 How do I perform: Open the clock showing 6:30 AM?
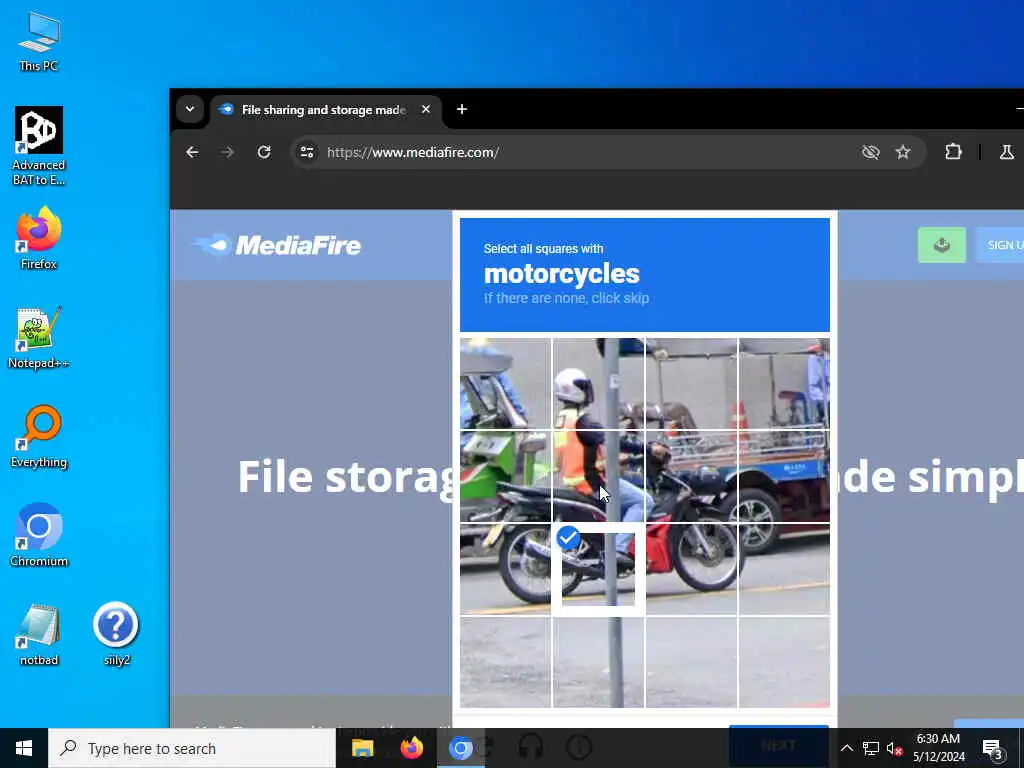(938, 748)
